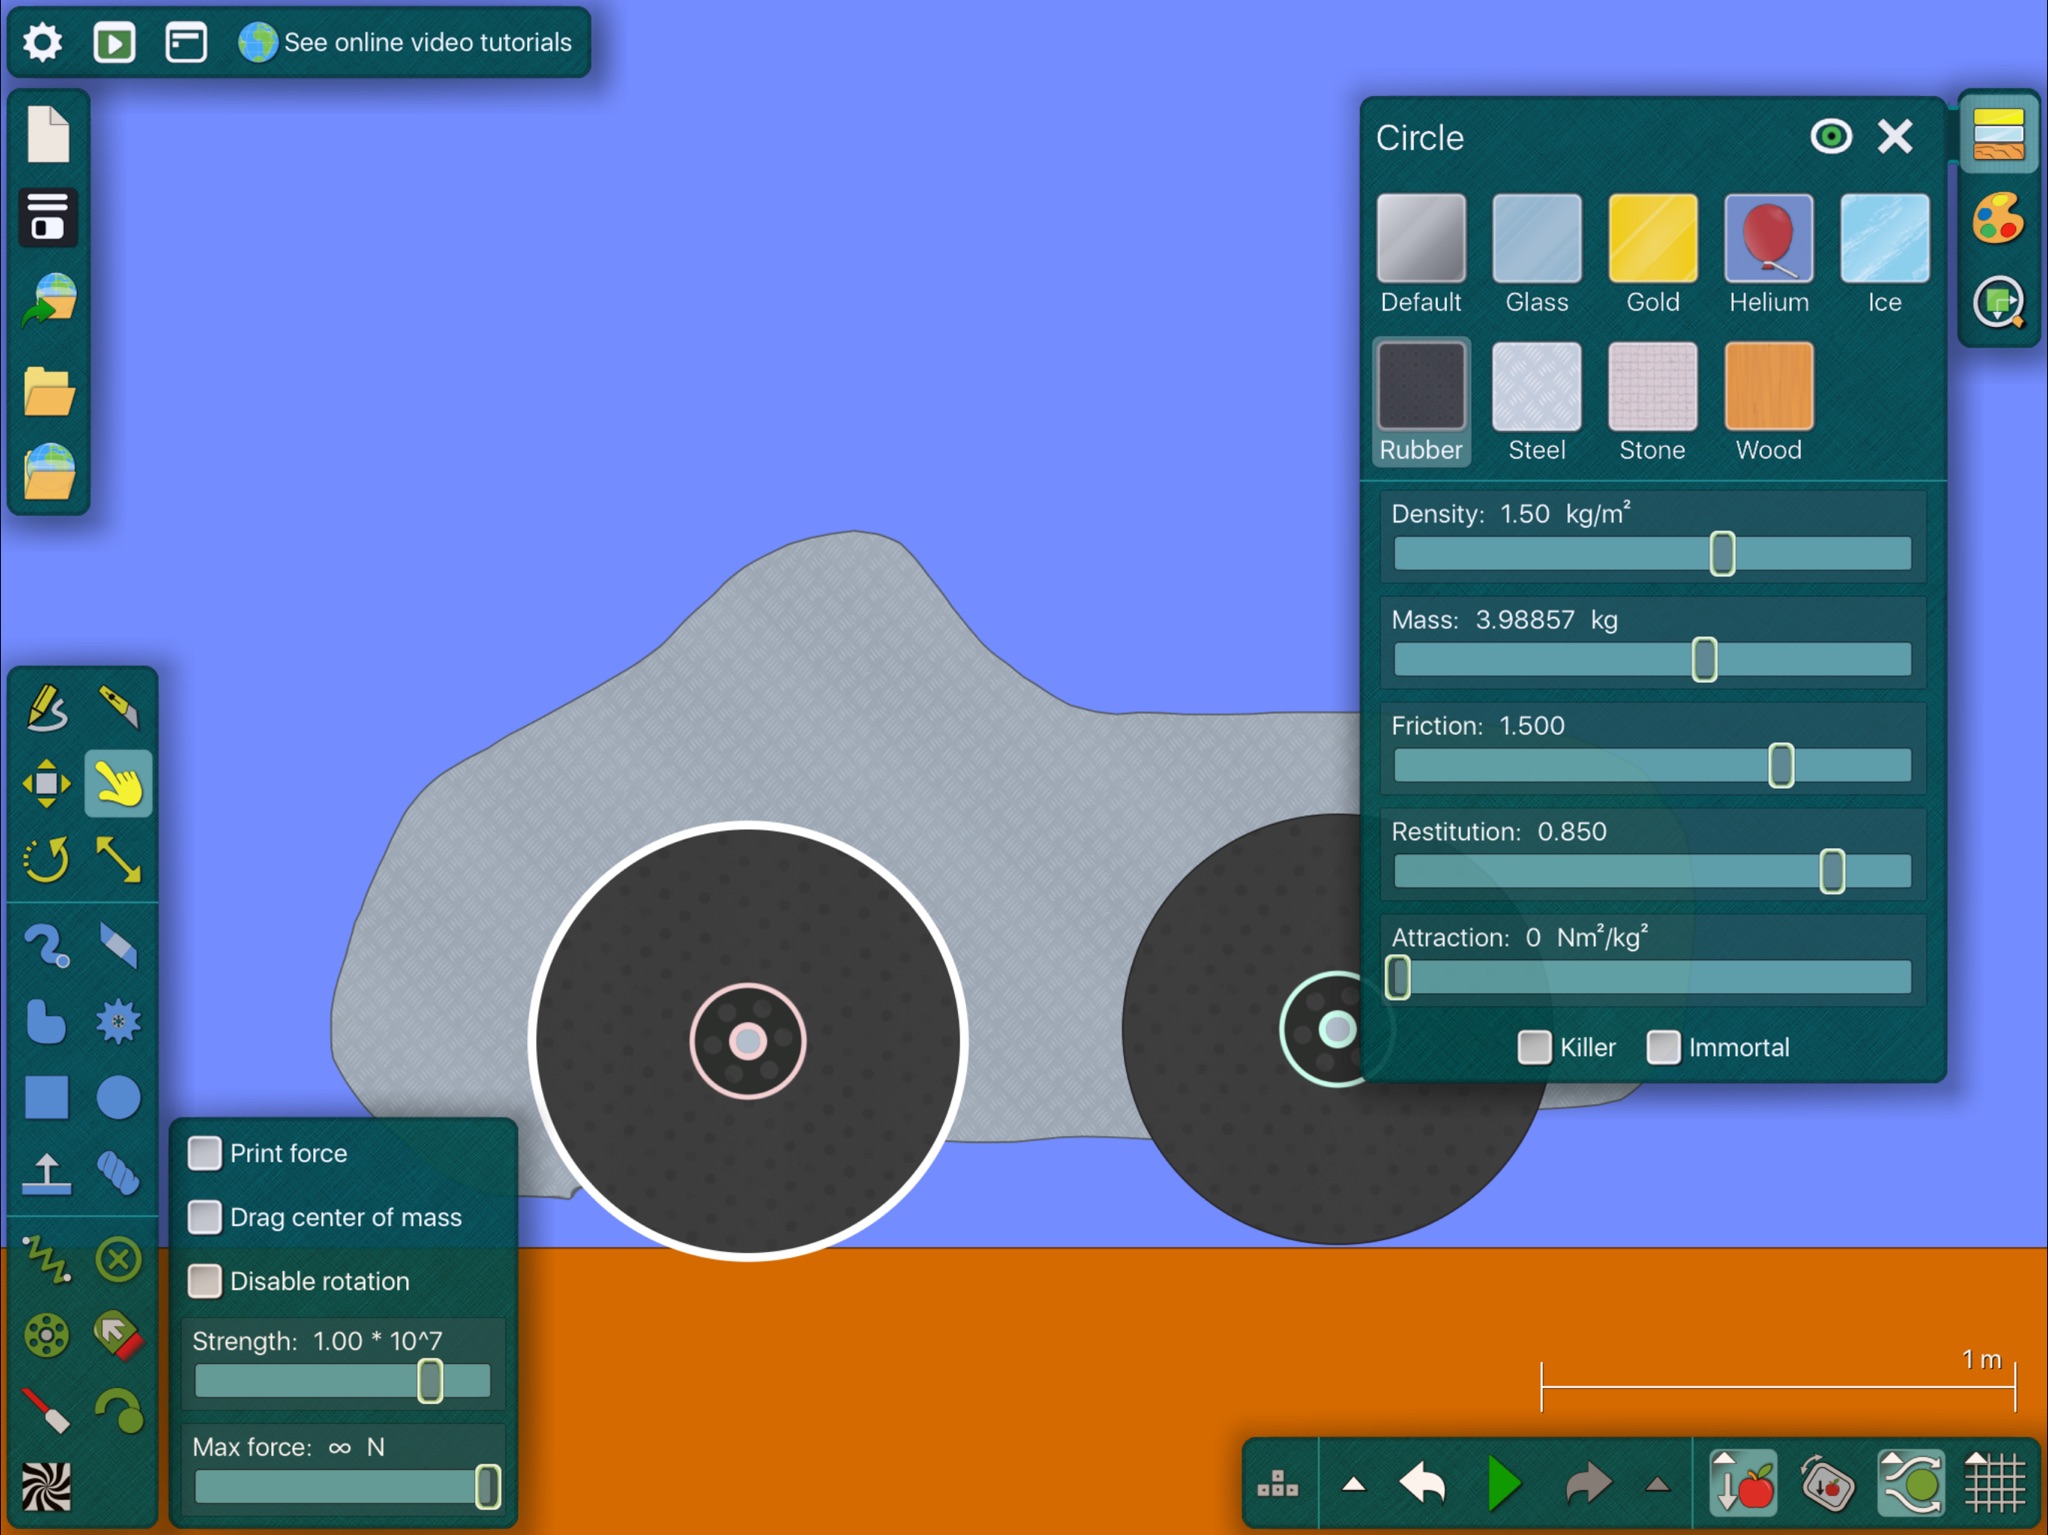
Task: Choose the Stone material
Action: click(x=1653, y=402)
